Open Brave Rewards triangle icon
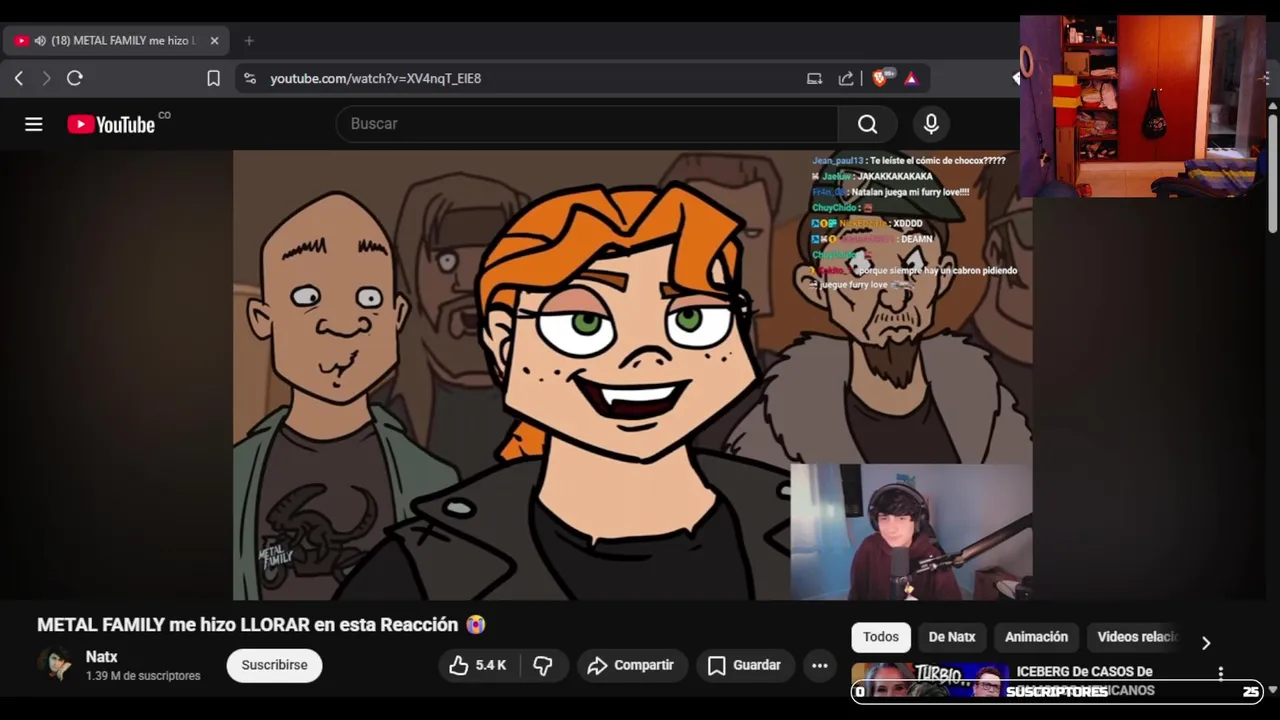Image resolution: width=1280 pixels, height=720 pixels. pos(911,78)
